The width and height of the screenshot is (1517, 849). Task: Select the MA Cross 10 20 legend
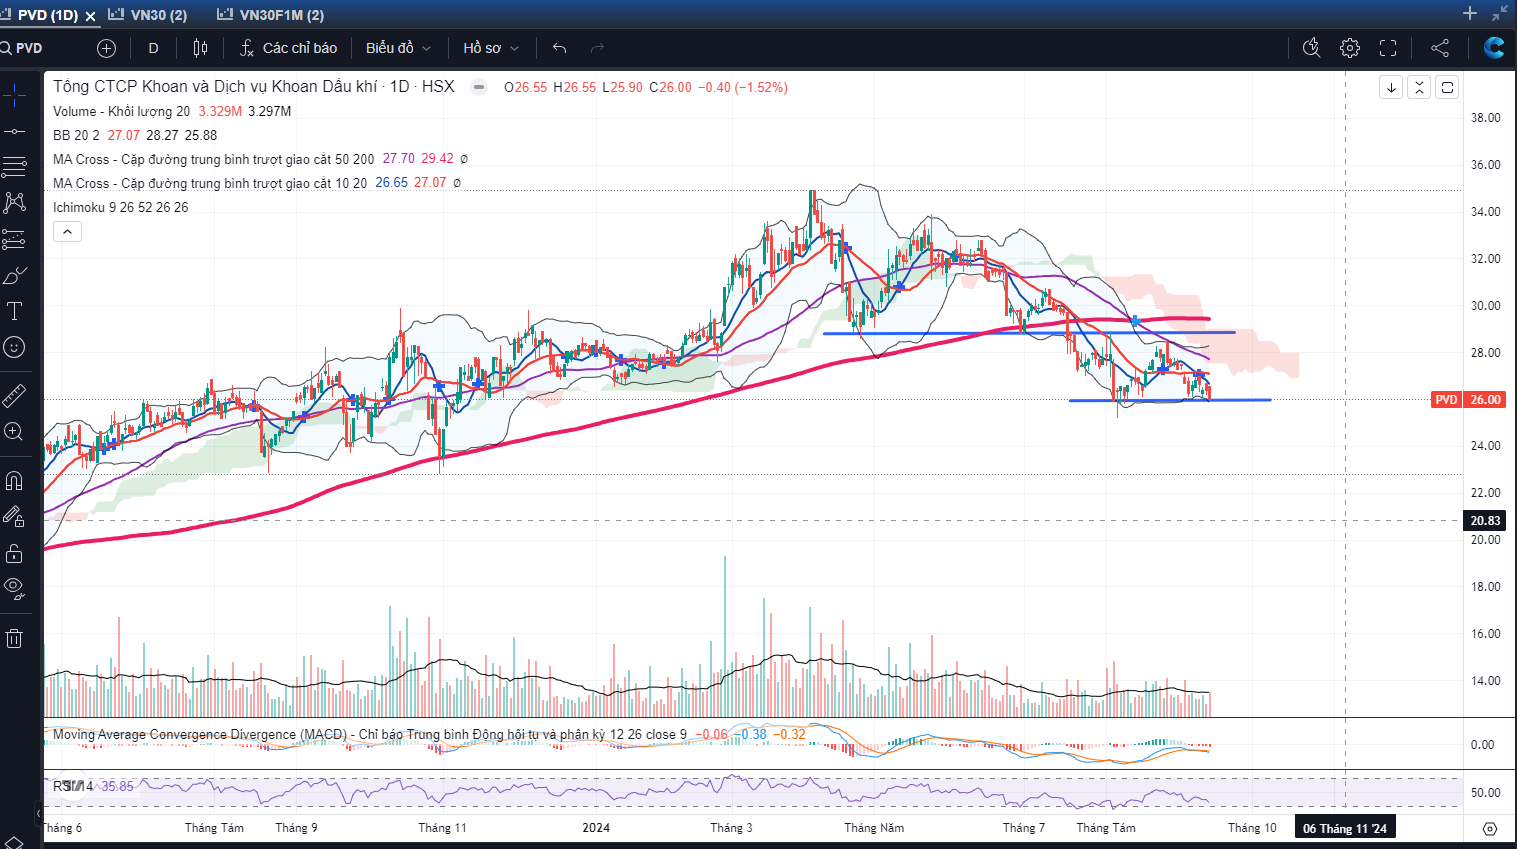click(210, 183)
